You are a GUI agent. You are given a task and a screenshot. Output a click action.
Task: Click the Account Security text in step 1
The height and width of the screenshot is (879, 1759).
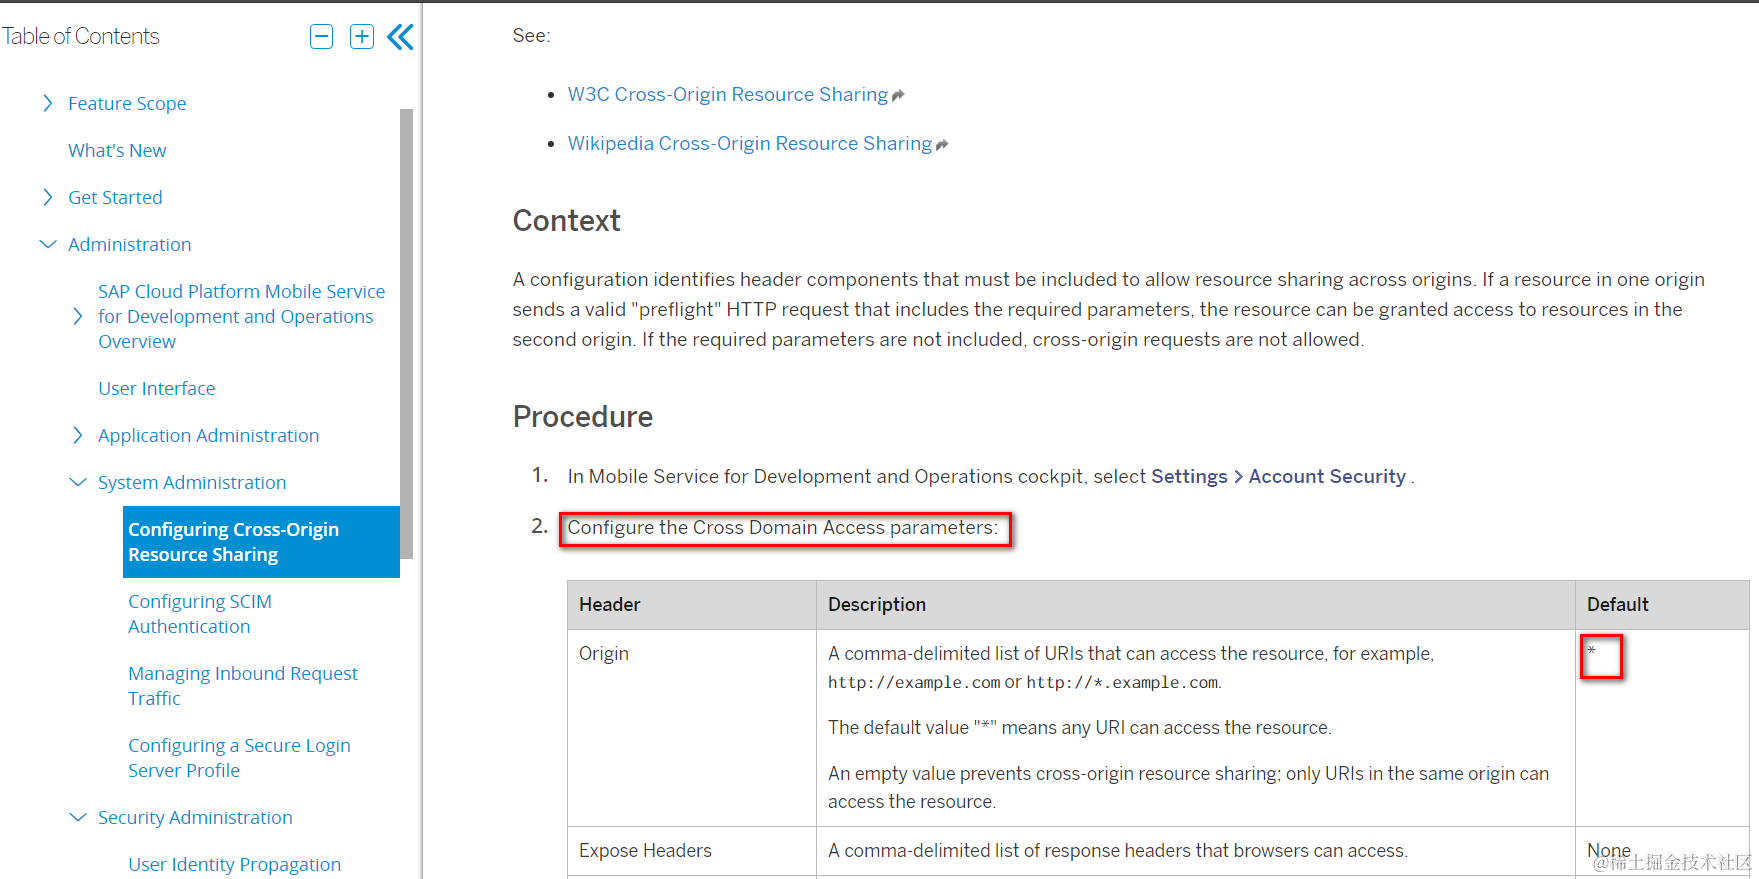click(1327, 476)
